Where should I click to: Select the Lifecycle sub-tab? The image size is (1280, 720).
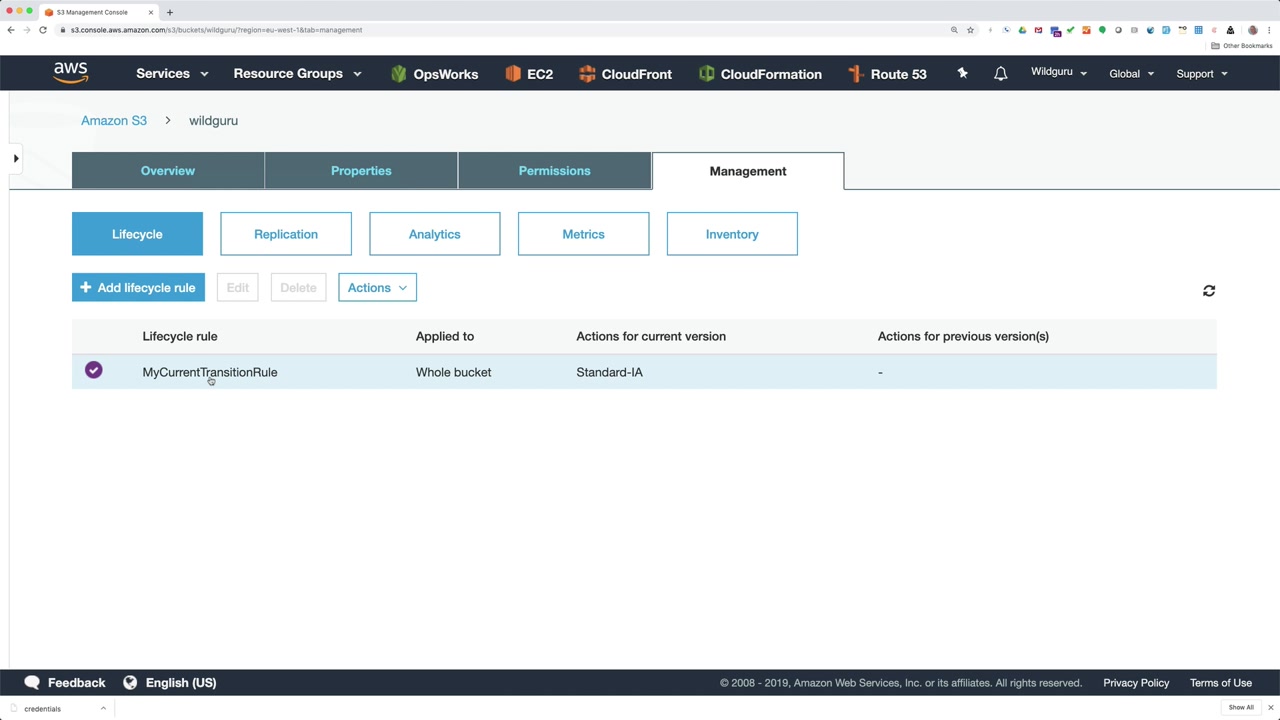point(137,234)
